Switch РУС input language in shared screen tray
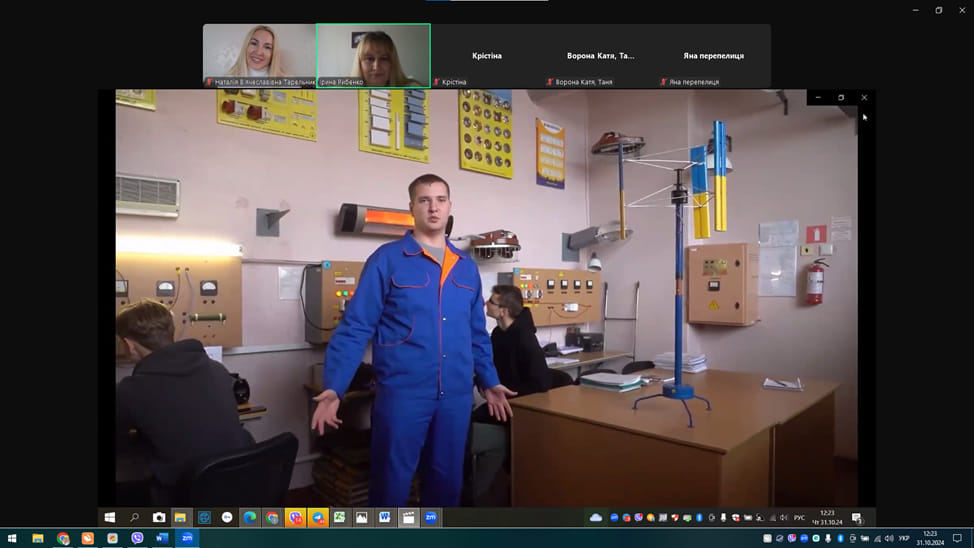 tap(799, 518)
